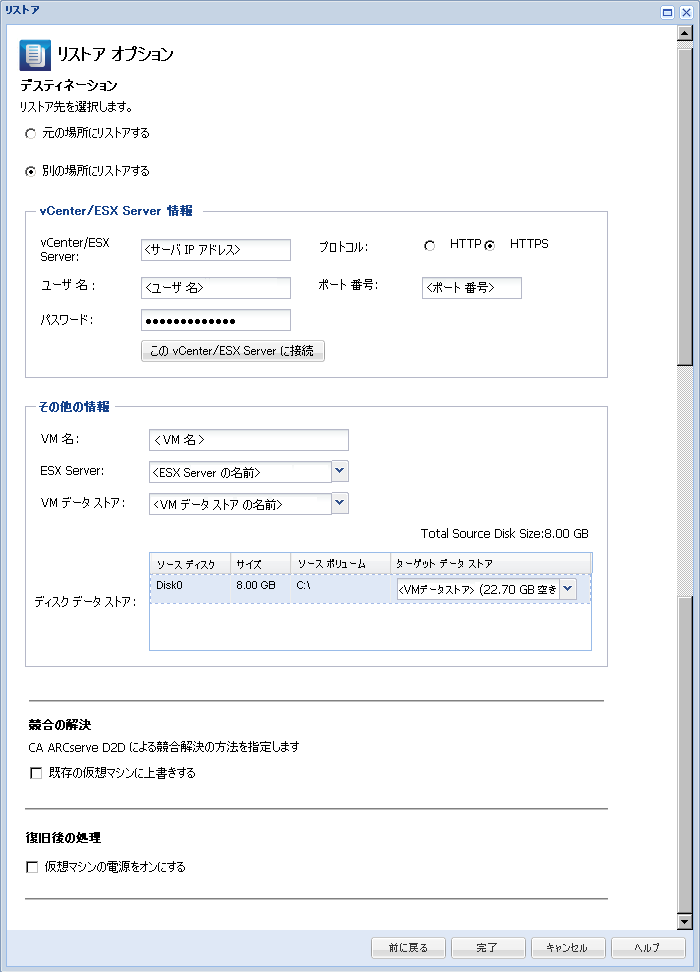Click この vCenter/ESX Server に接続 button
This screenshot has width=700, height=972.
233,351
